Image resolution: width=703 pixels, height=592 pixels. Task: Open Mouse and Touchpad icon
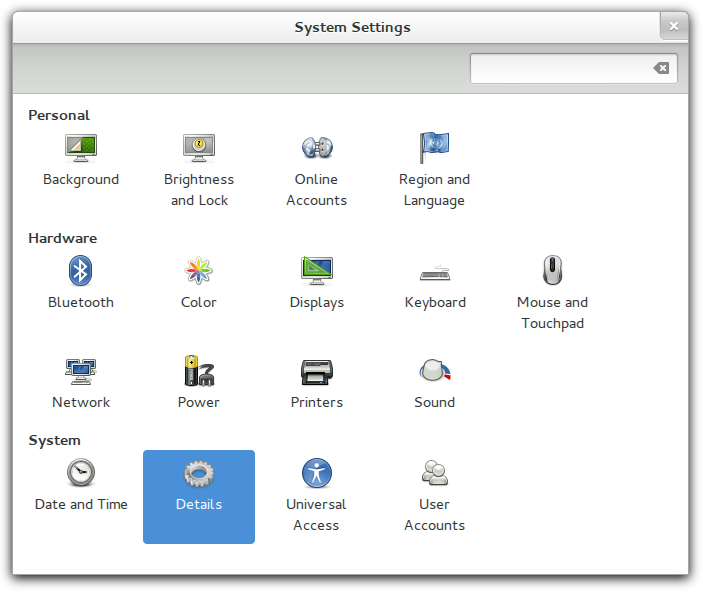click(552, 270)
